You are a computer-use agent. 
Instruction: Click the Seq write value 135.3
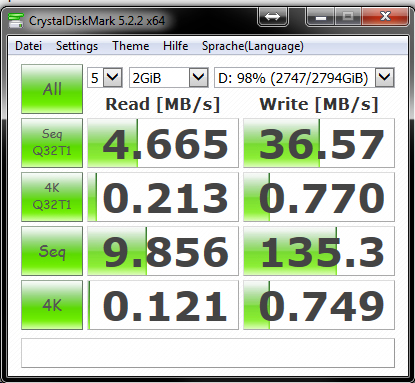click(x=319, y=251)
